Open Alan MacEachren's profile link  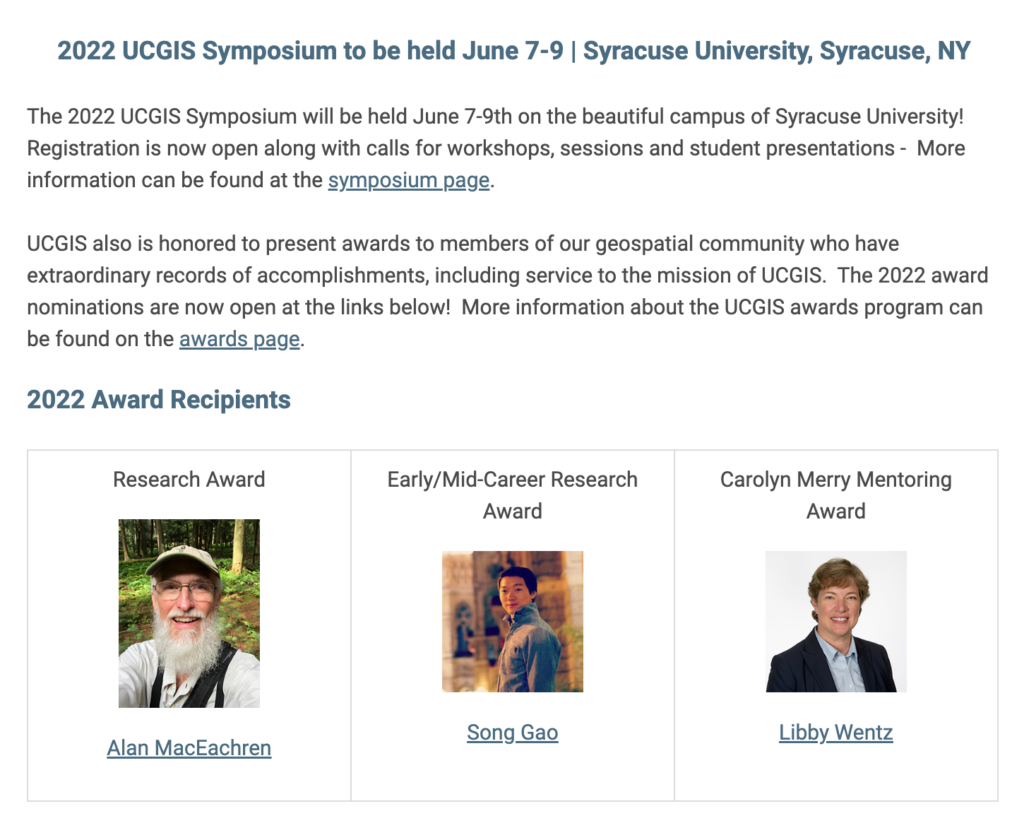tap(189, 748)
